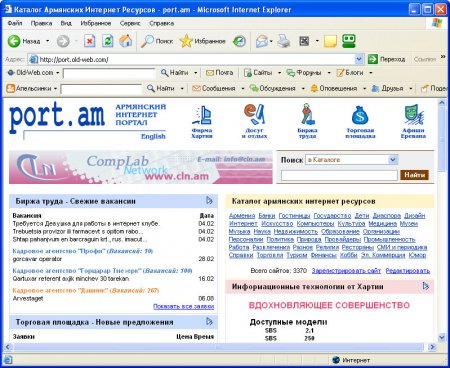
Task: Print the page with printer icon
Action: coord(284,41)
